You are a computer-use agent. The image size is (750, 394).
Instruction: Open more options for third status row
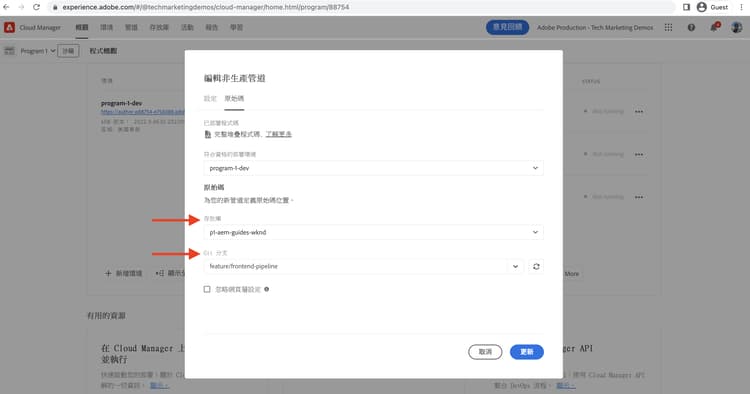click(639, 197)
